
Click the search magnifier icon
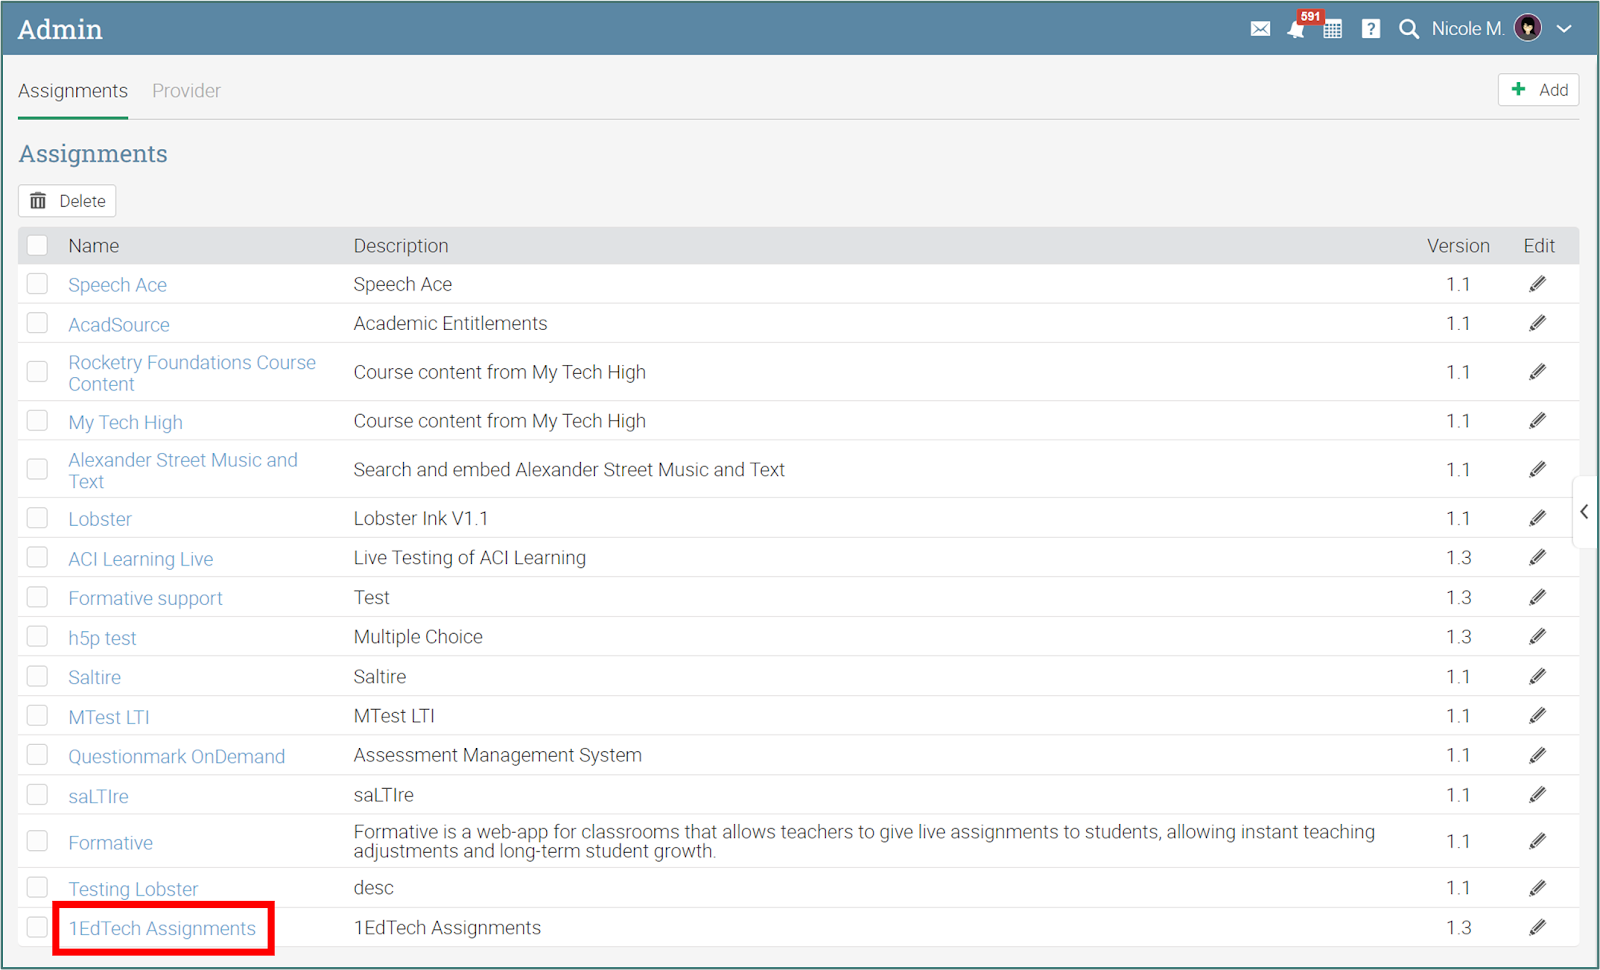click(x=1408, y=29)
